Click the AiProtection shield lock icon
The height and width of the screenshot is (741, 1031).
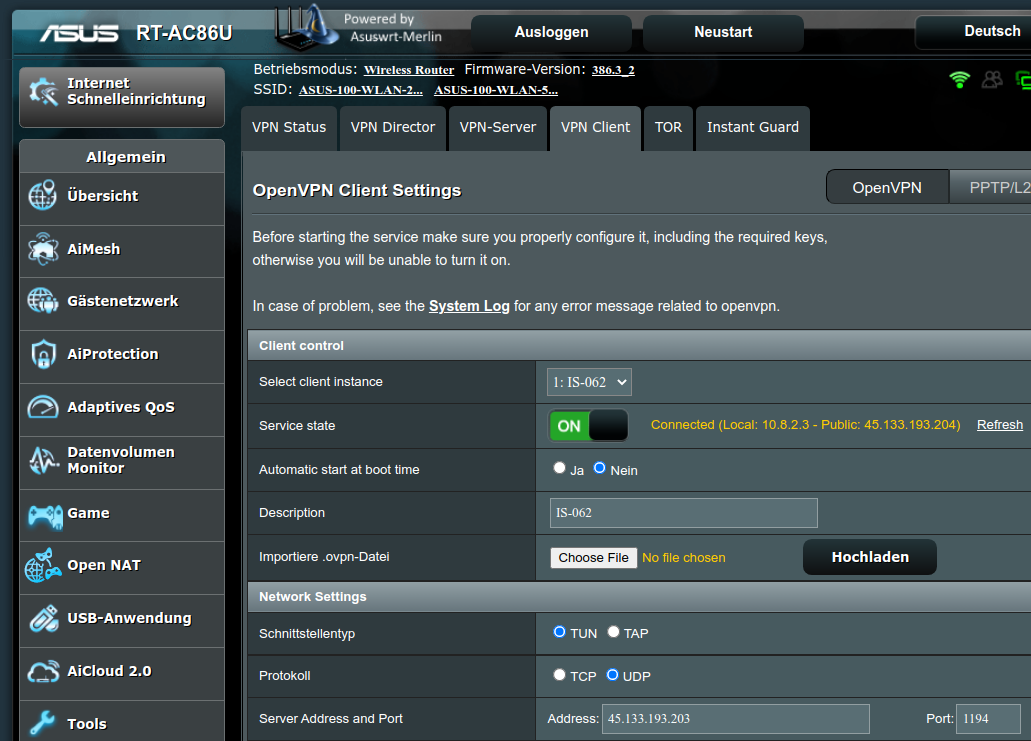[43, 354]
